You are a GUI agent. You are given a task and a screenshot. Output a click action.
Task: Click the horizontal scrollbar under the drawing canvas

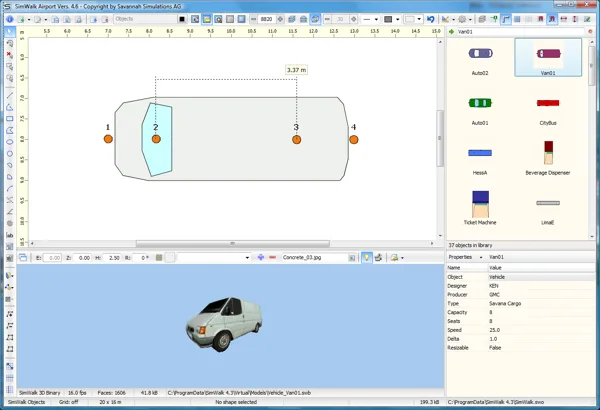(233, 243)
